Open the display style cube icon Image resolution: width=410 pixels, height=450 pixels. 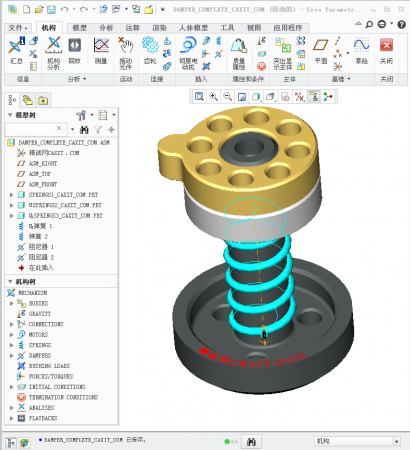click(x=256, y=97)
